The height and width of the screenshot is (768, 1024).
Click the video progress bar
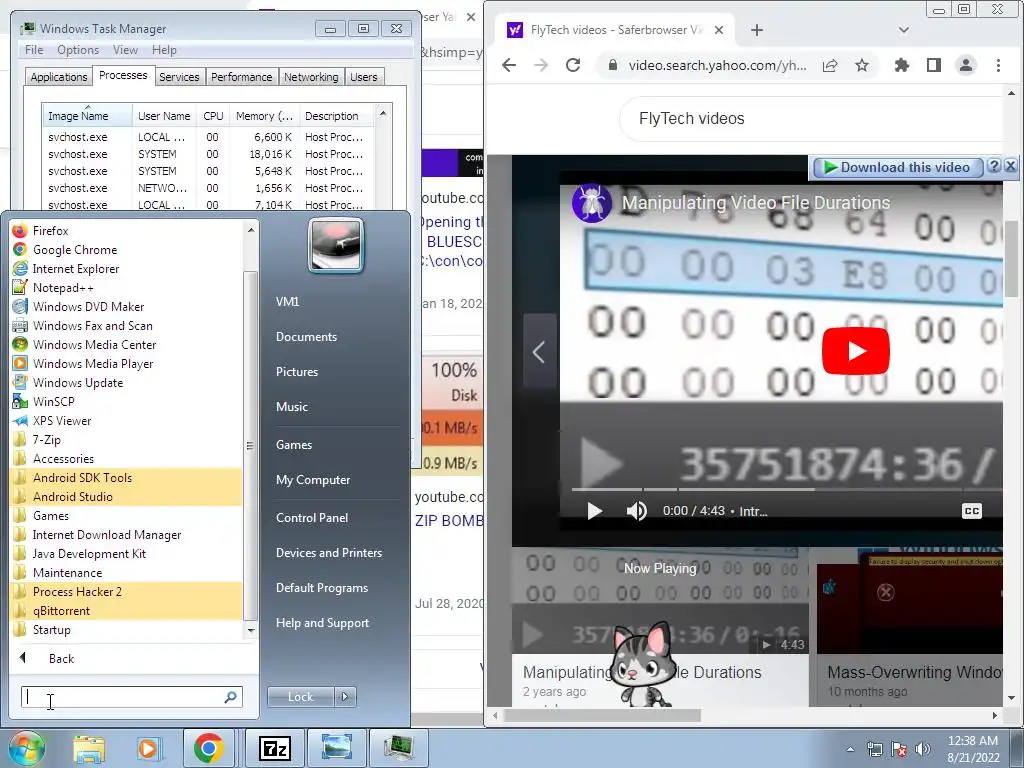pos(787,488)
